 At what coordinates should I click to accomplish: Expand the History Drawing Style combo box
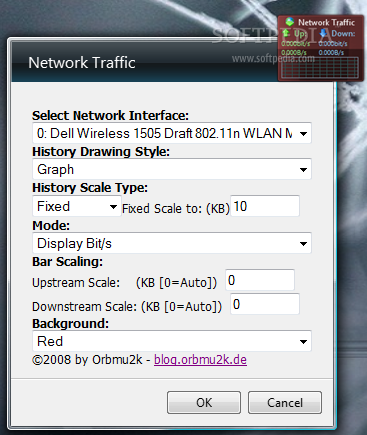(172, 169)
